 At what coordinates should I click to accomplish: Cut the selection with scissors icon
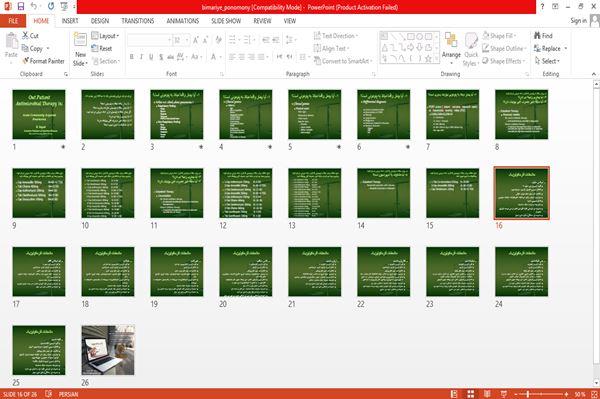(x=30, y=36)
